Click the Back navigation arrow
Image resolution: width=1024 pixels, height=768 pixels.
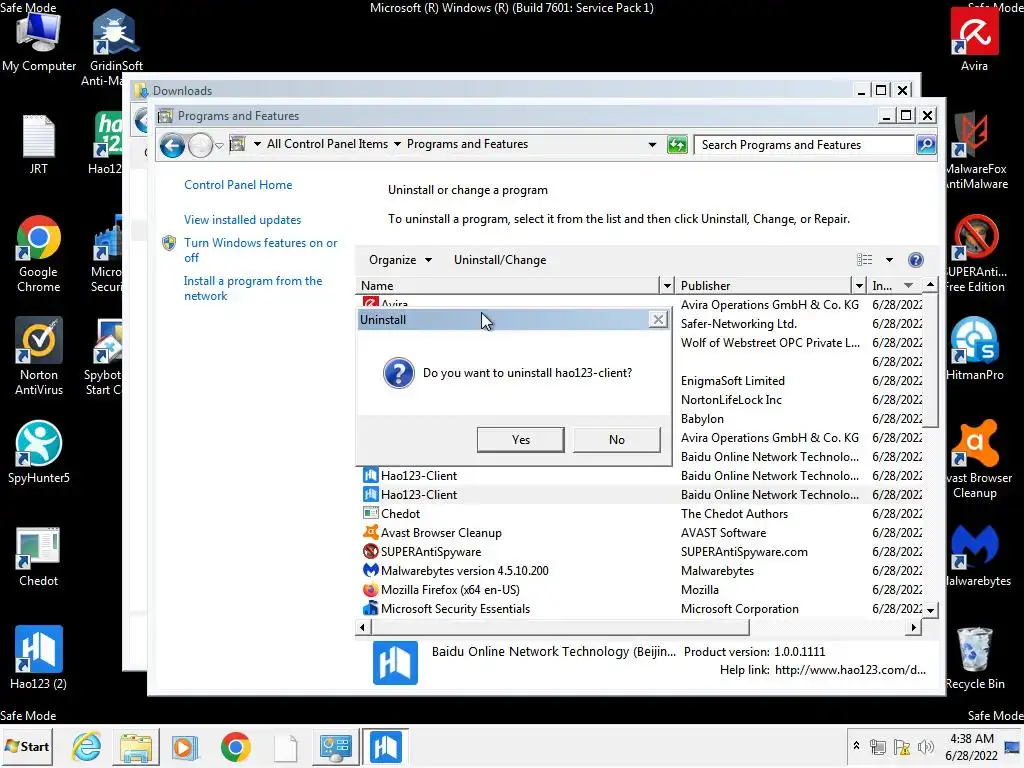[172, 145]
